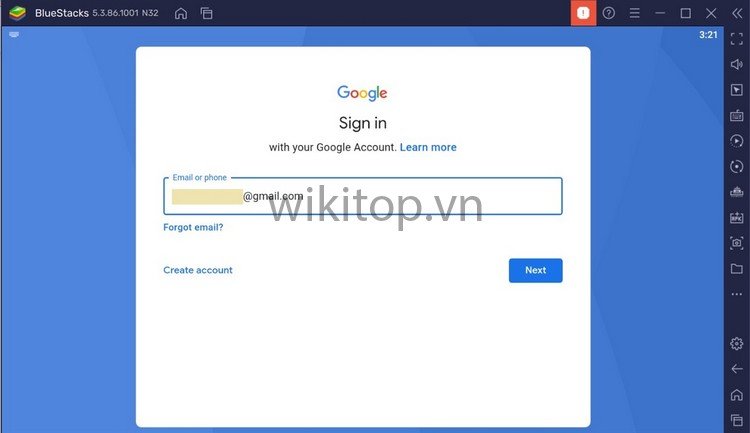The image size is (750, 433).
Task: Click the orange notification alert icon
Action: pyautogui.click(x=583, y=13)
